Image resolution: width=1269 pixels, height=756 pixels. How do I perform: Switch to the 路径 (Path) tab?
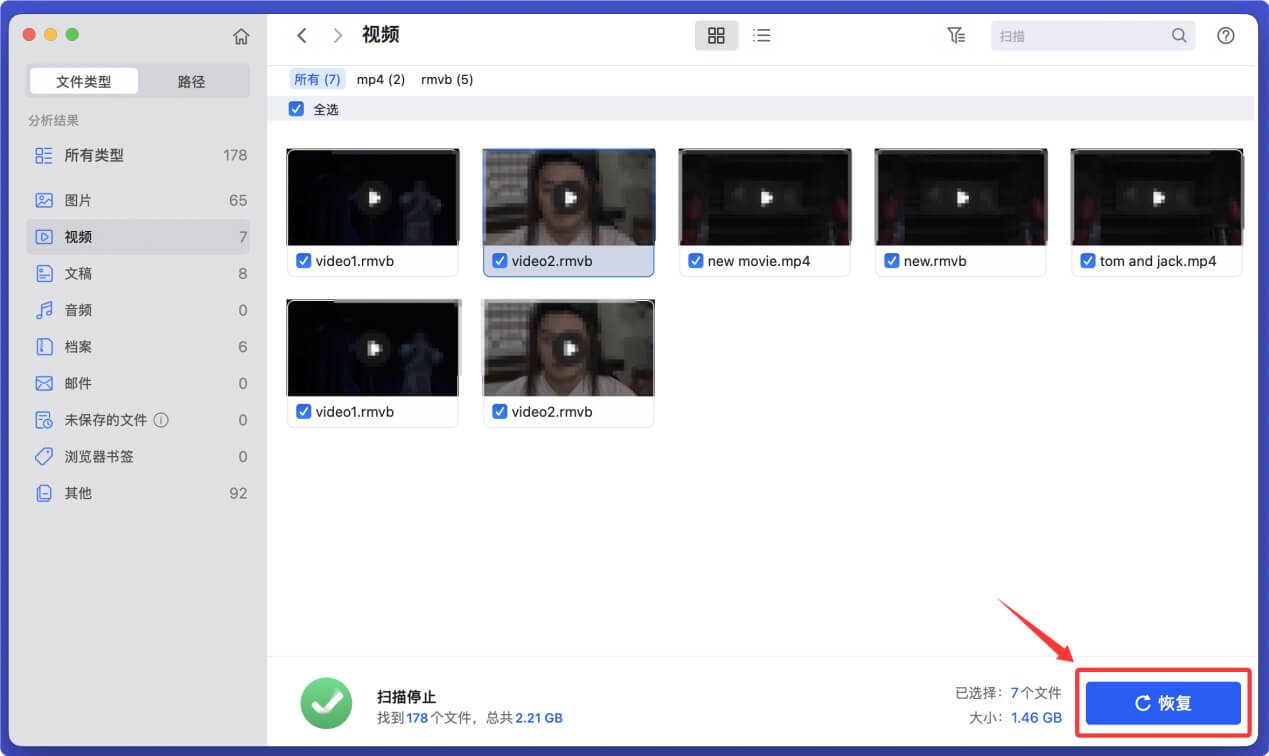(192, 81)
